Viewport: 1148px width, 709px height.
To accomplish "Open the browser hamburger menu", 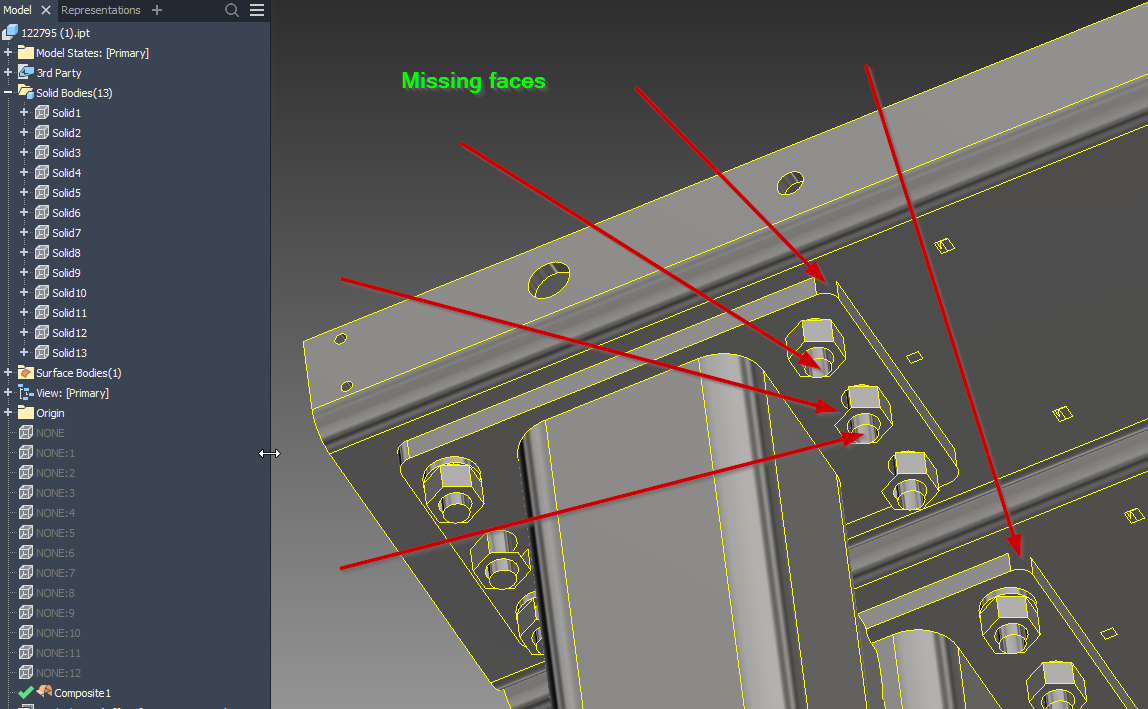I will (256, 10).
